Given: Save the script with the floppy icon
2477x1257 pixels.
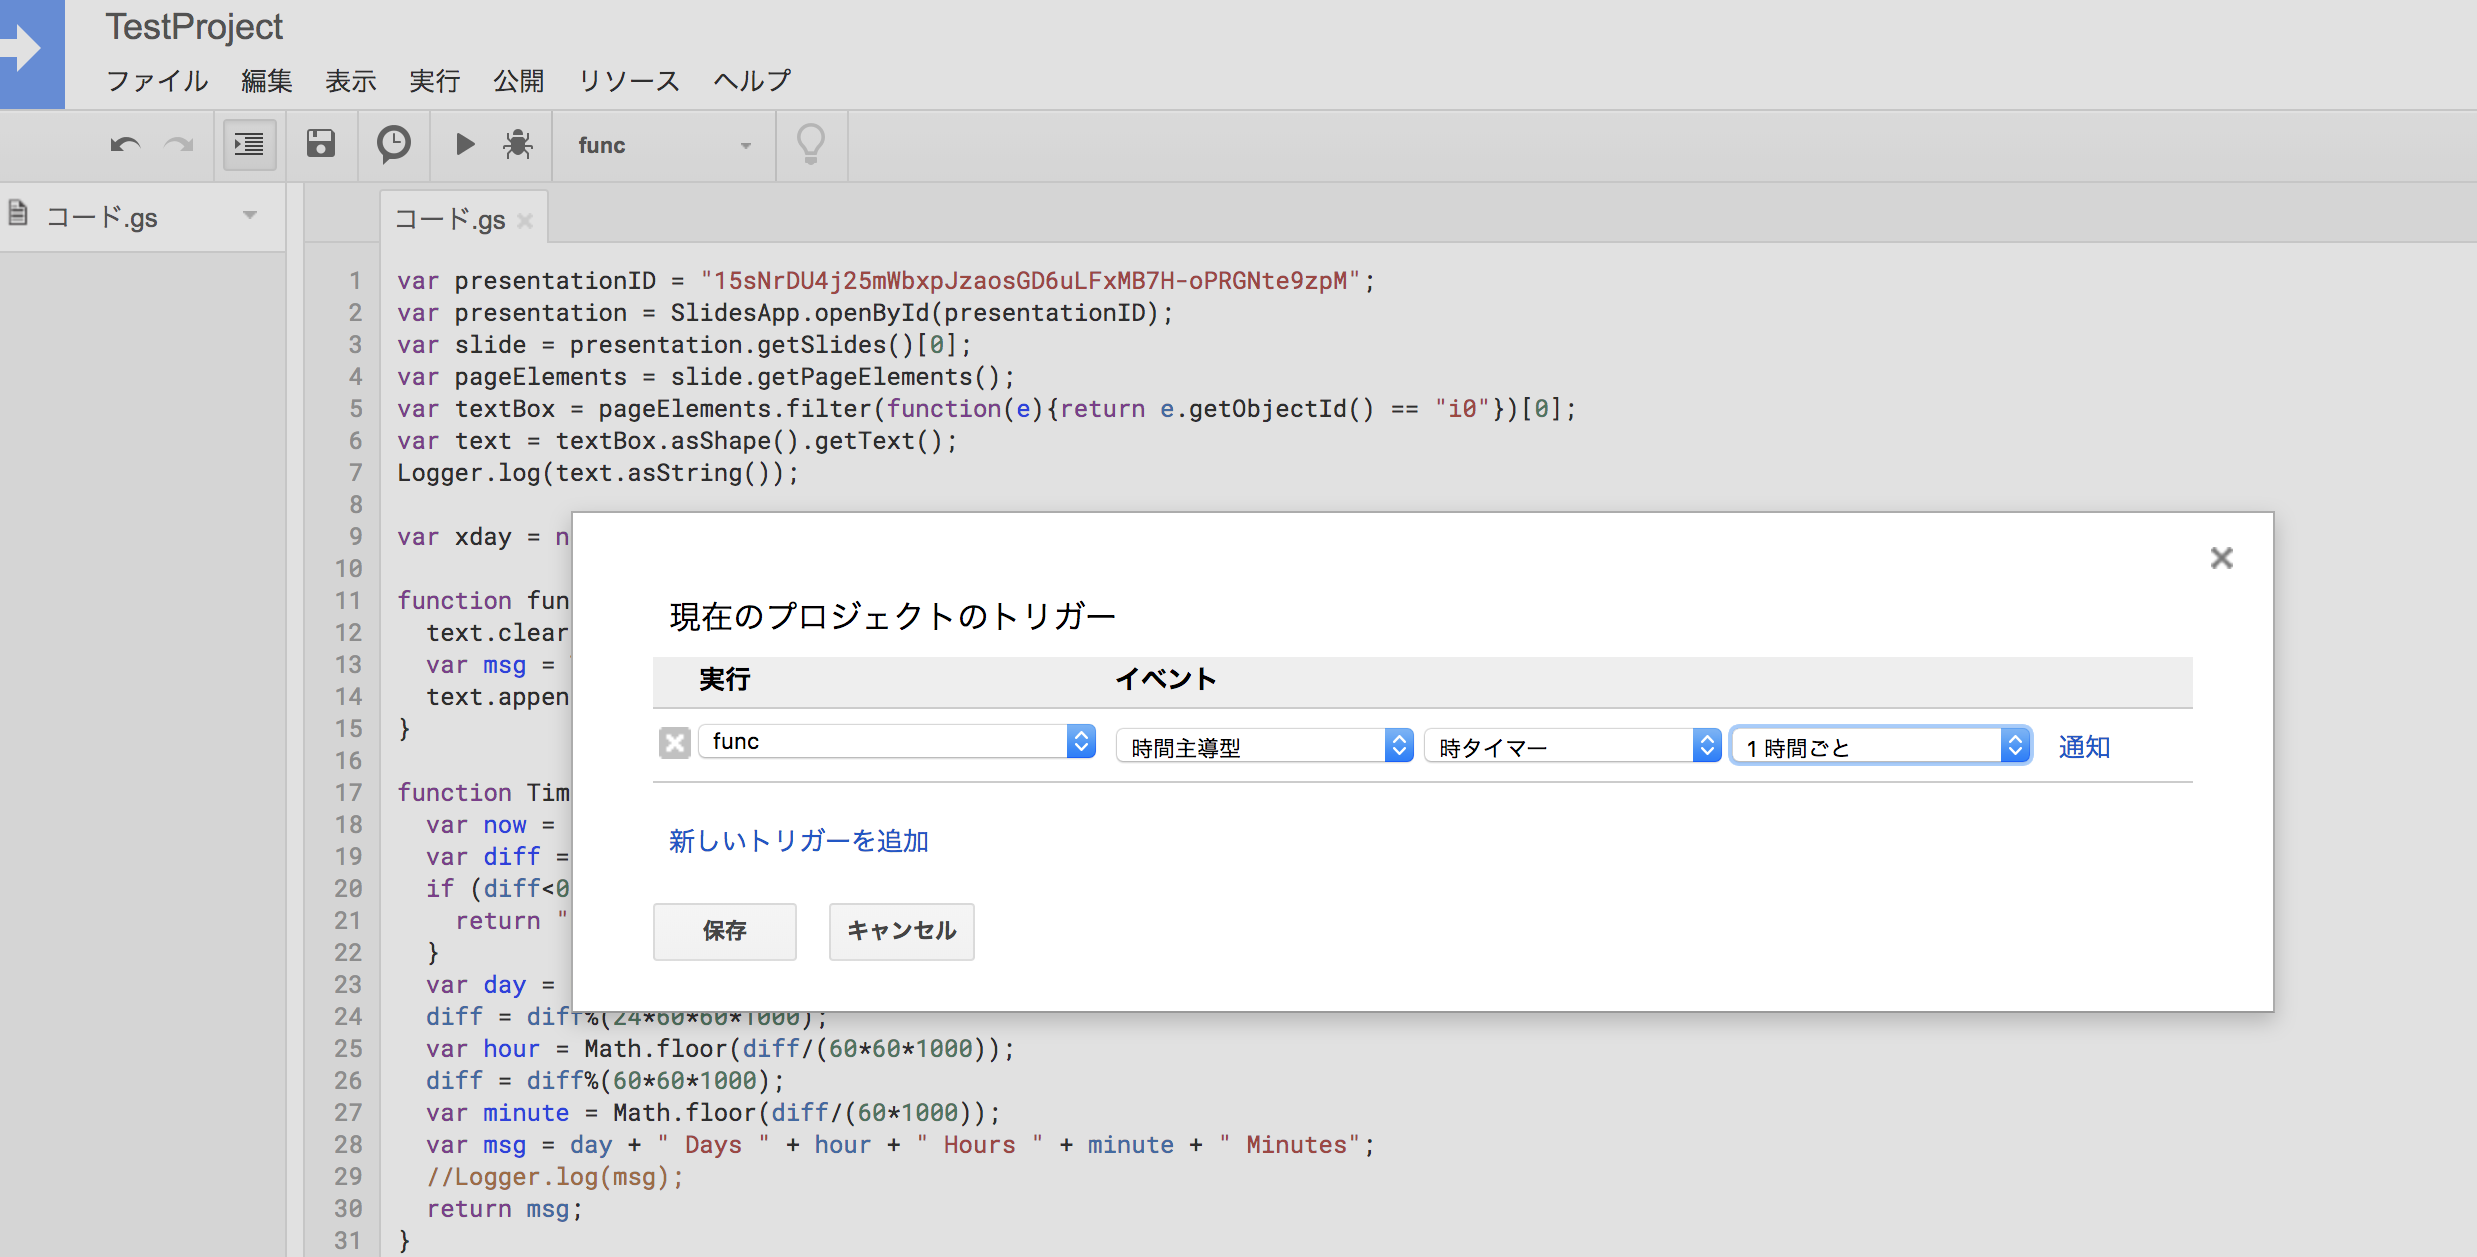Looking at the screenshot, I should [x=321, y=145].
